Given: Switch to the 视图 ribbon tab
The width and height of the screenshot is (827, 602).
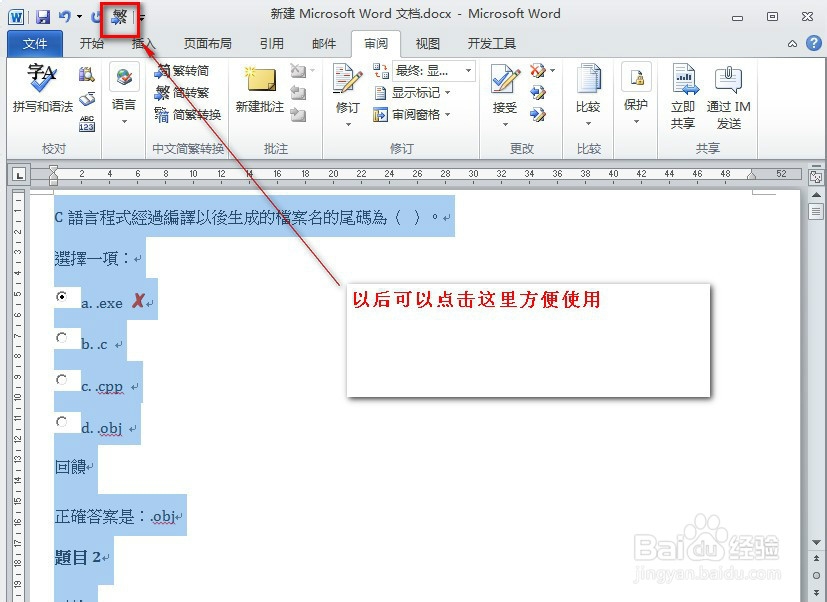Looking at the screenshot, I should 426,43.
